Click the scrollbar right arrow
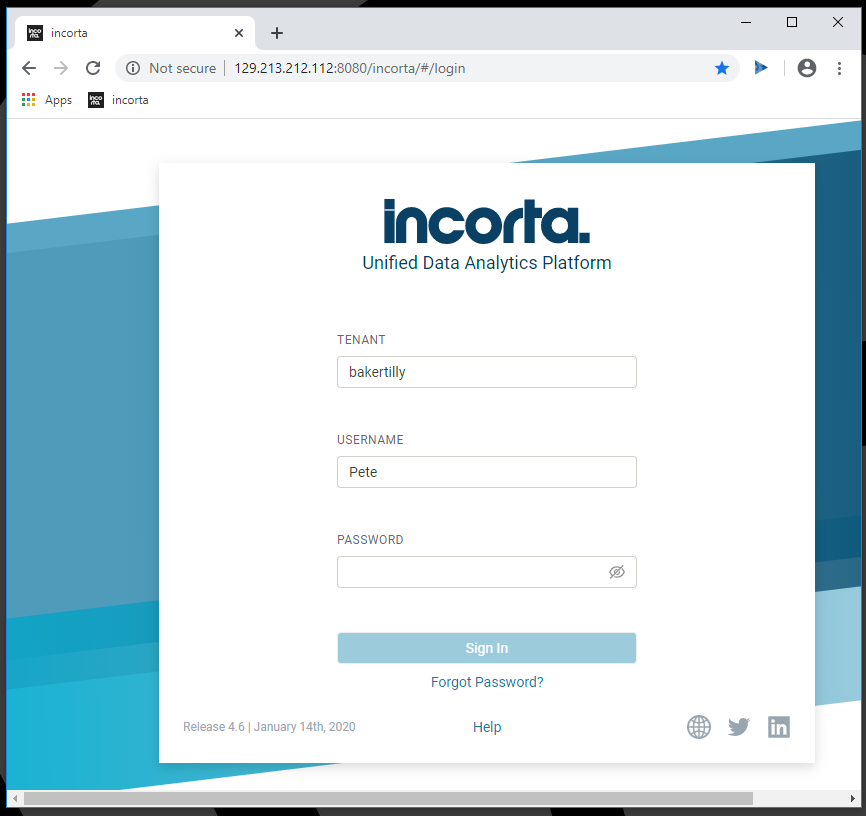 (x=853, y=798)
